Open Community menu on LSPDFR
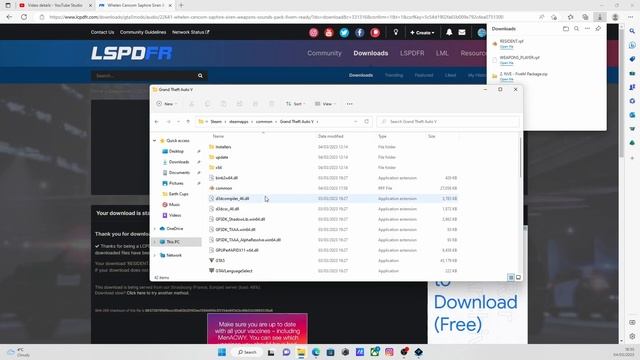Screen dimensions: 640x360 pos(324,53)
